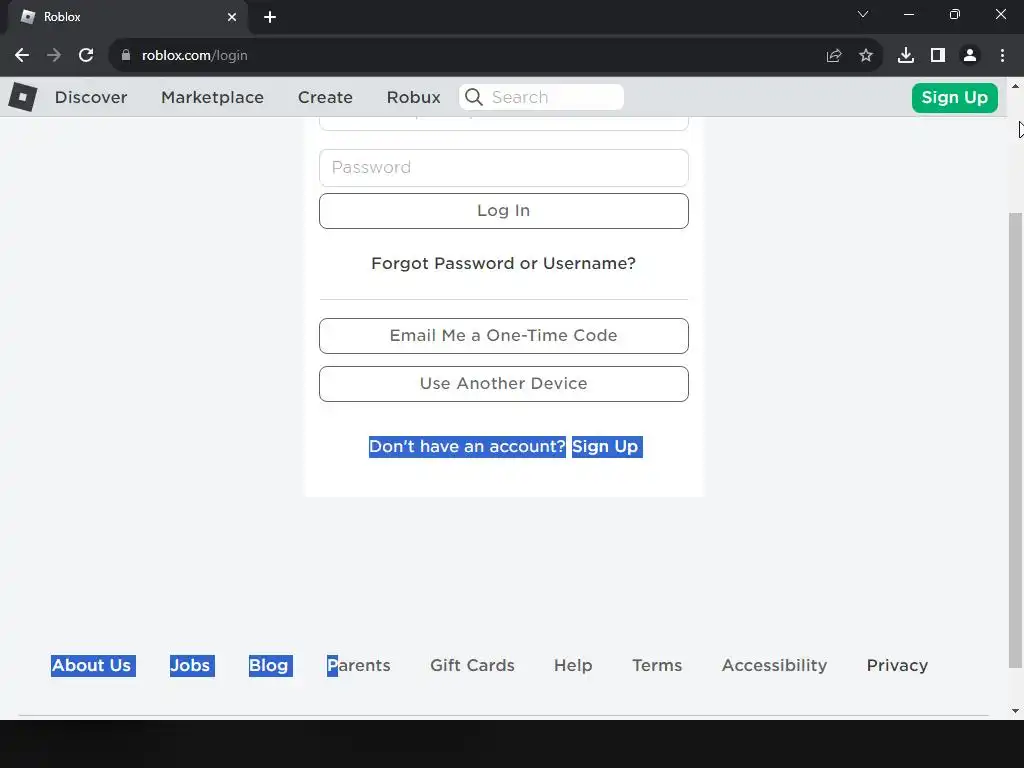Click the scrollbar down arrow
Screen dimensions: 1024x768
click(1016, 711)
